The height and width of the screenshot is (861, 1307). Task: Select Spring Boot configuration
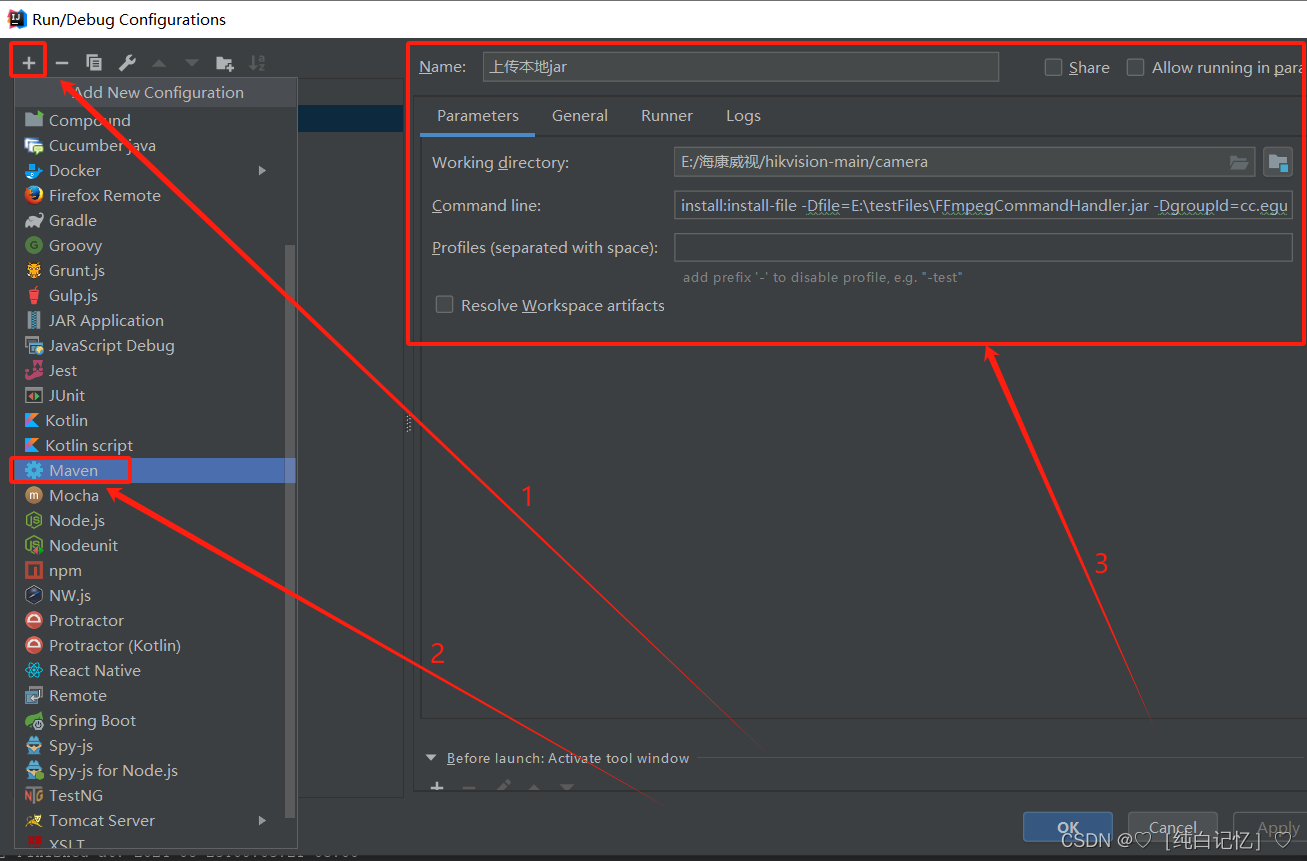coord(155,720)
